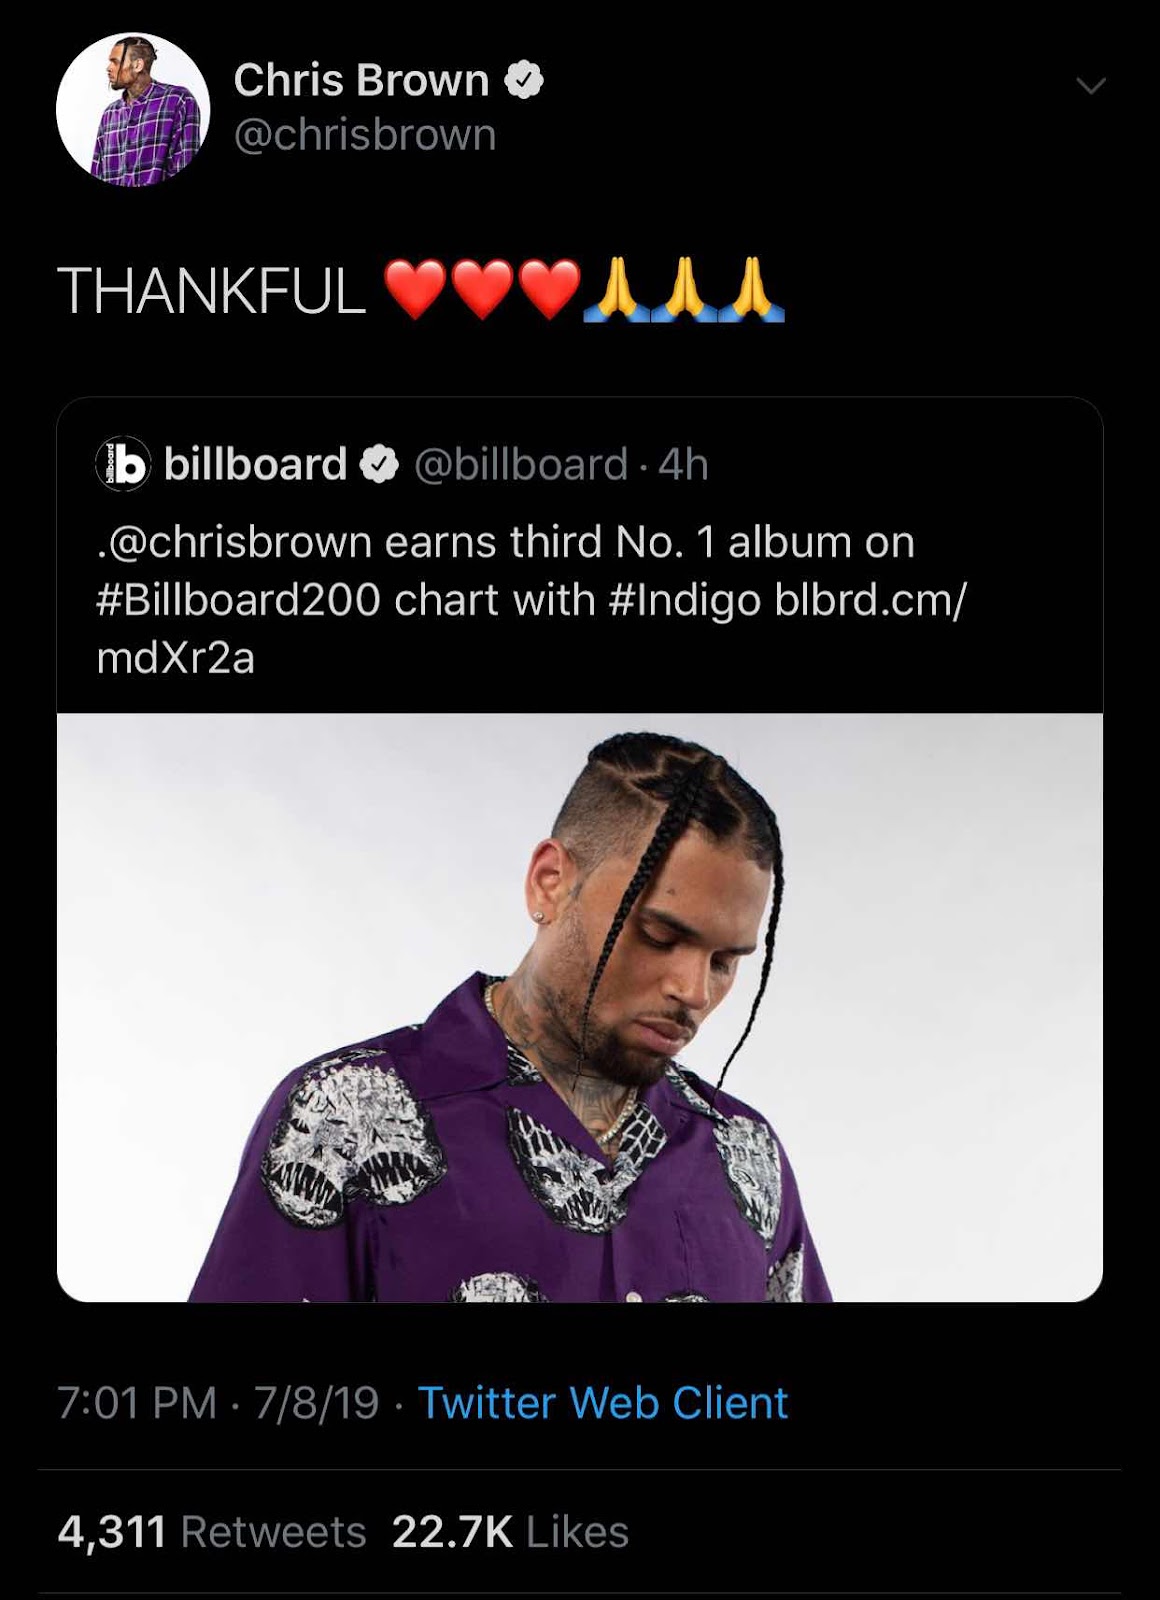View the 22.7K Likes list
Screen dimensions: 1160x1600
510,1532
